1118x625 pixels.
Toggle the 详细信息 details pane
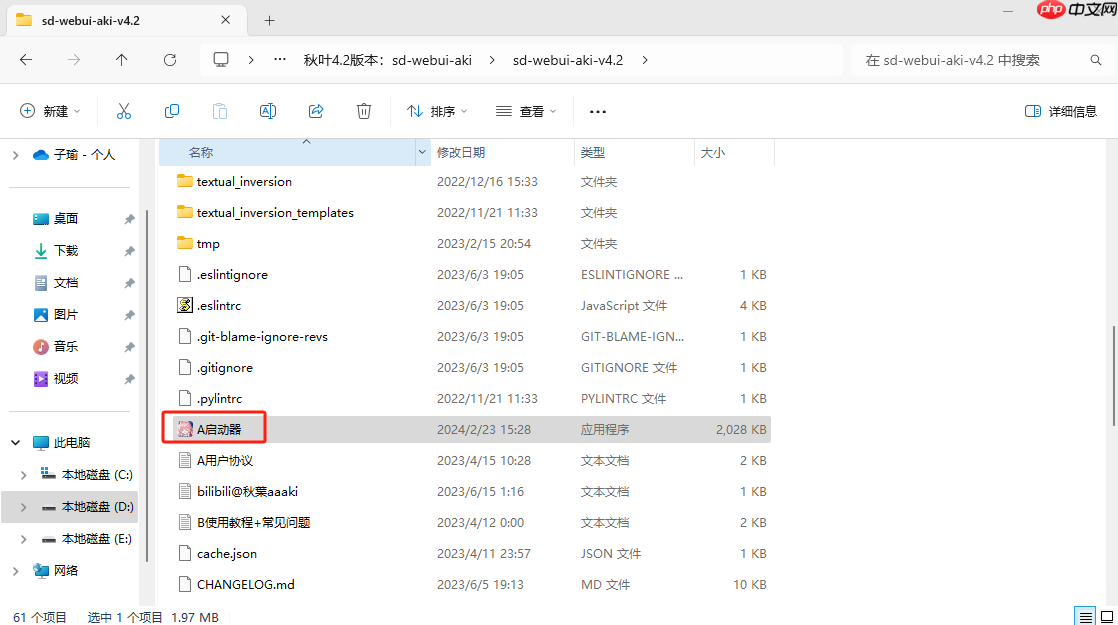(x=1061, y=111)
